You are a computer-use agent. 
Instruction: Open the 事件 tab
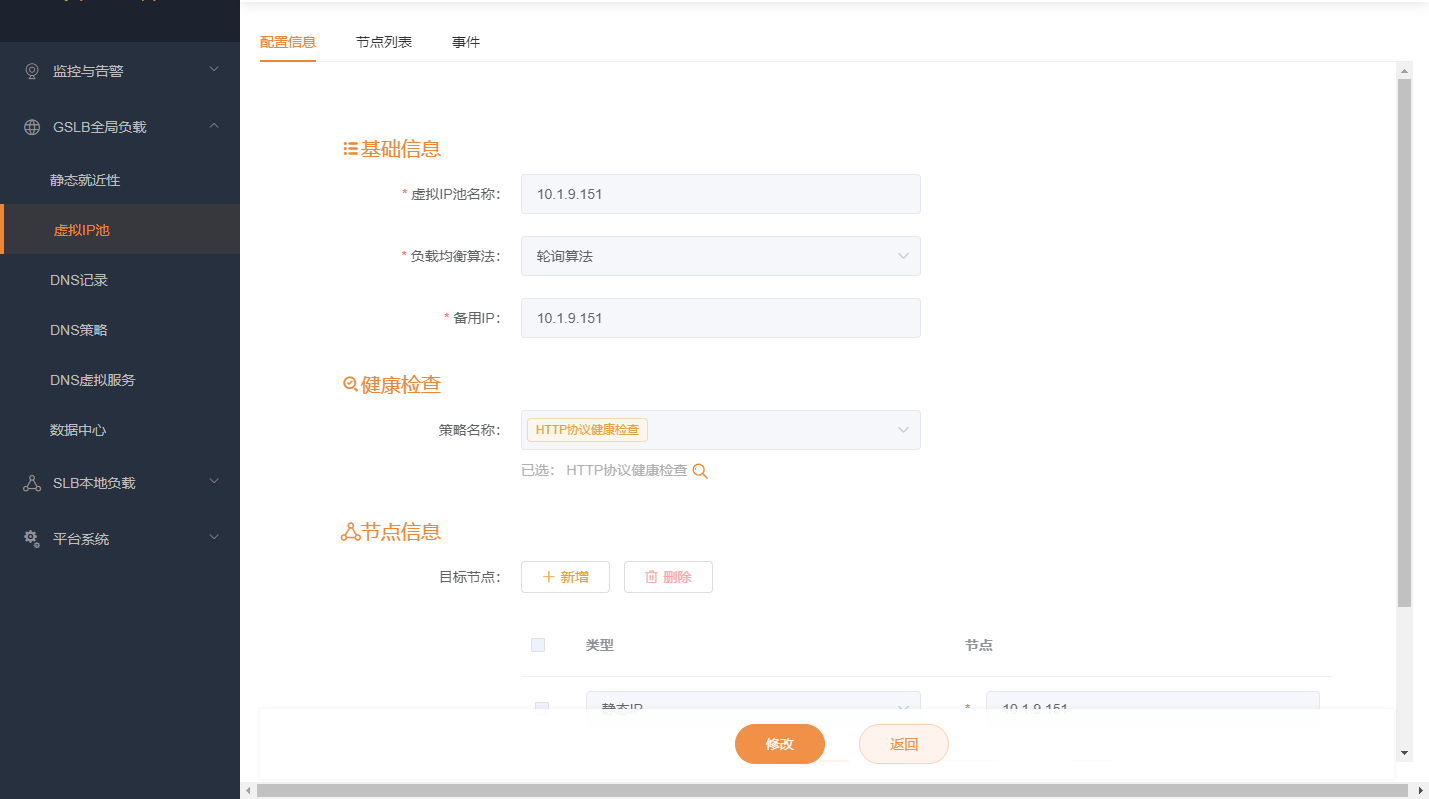[466, 42]
